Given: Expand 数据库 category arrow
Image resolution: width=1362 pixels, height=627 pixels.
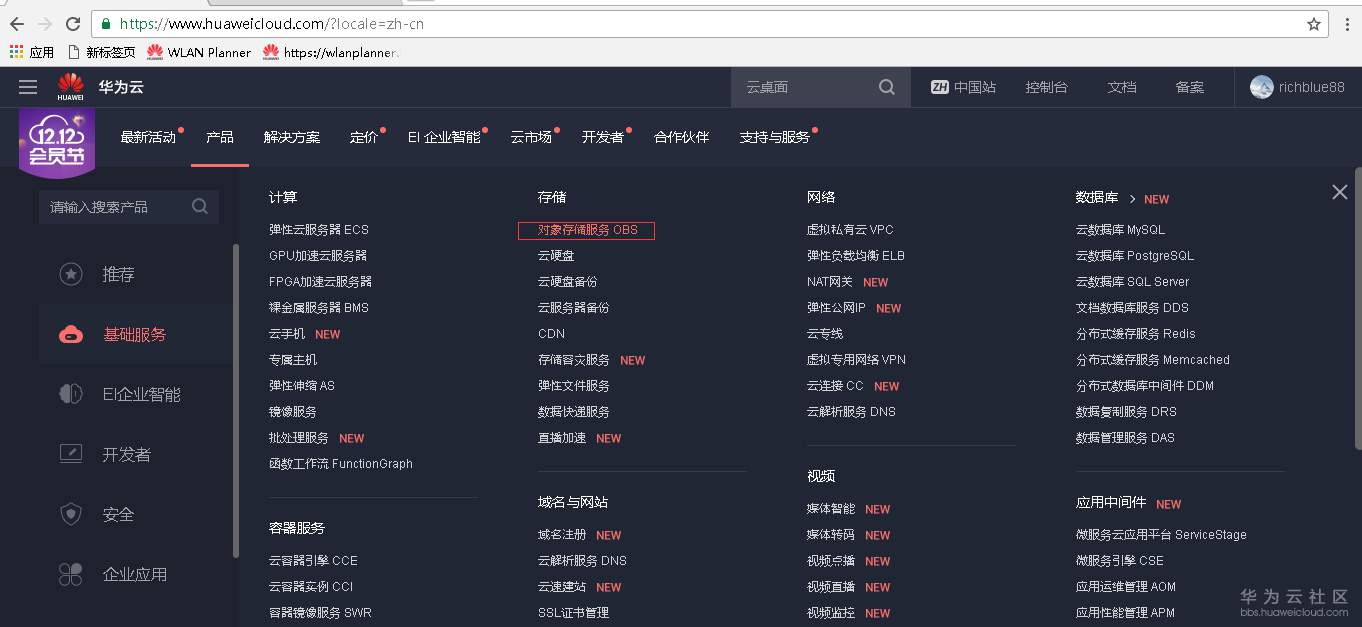Looking at the screenshot, I should click(1133, 199).
